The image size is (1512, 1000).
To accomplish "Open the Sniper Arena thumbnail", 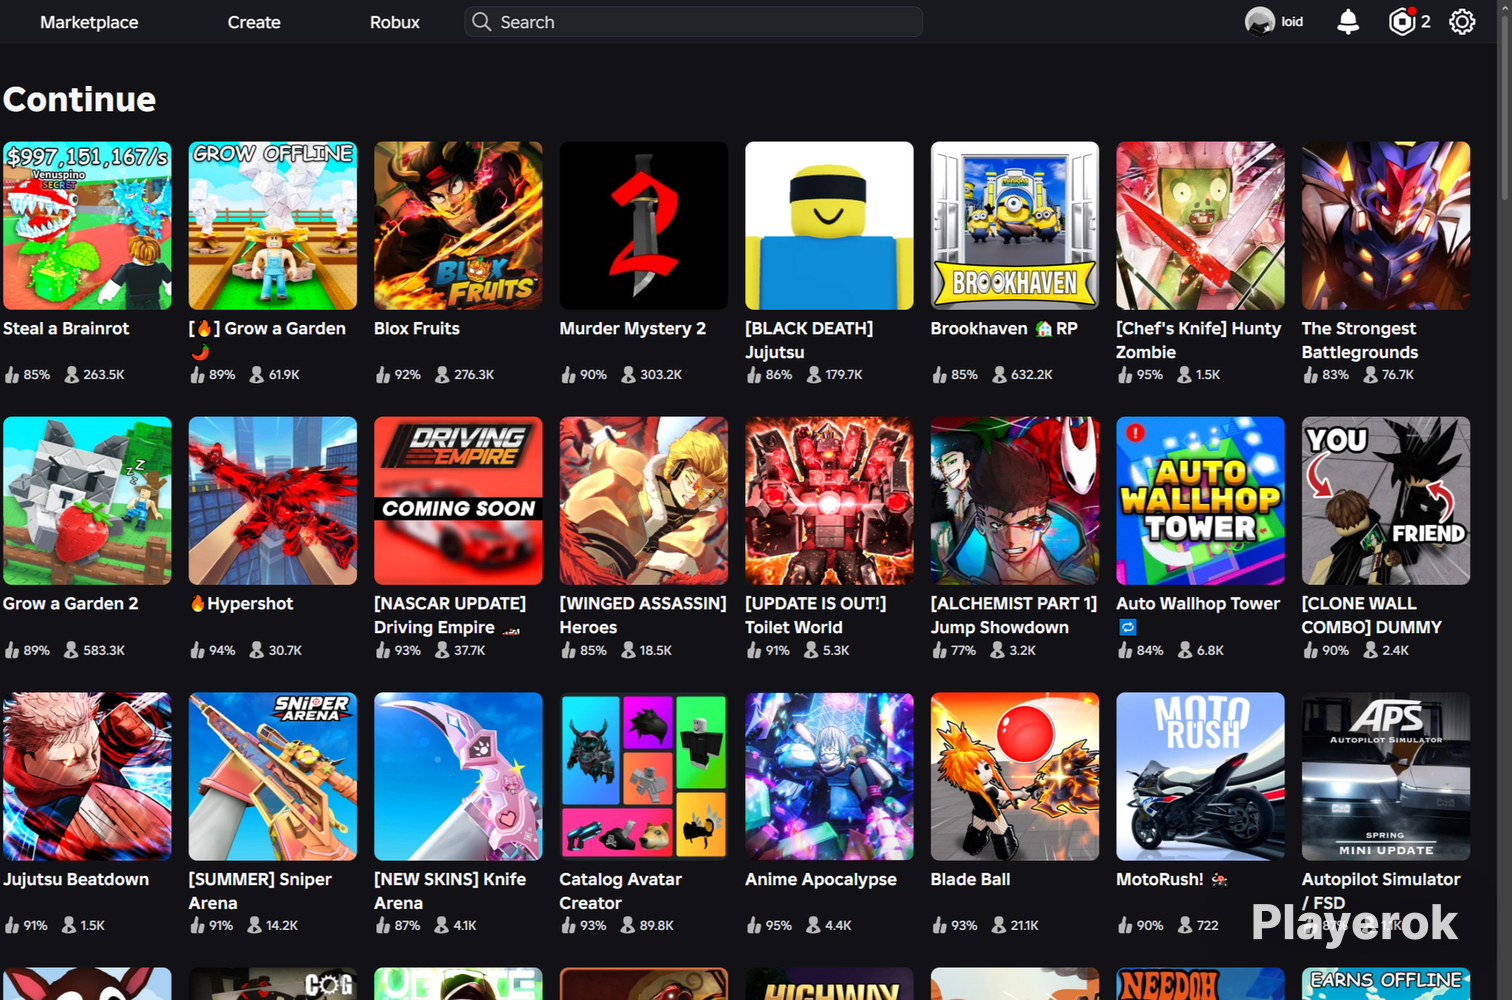I will (x=273, y=776).
